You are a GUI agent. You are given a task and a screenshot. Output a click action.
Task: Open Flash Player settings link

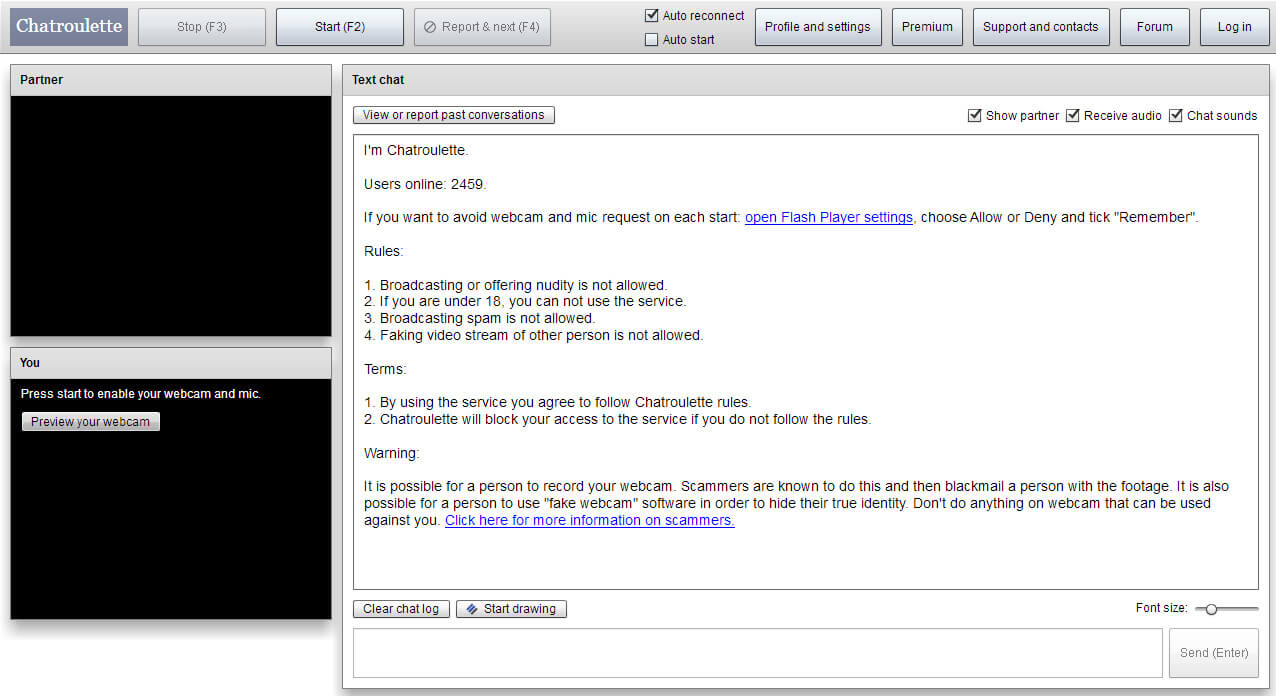[x=828, y=218]
